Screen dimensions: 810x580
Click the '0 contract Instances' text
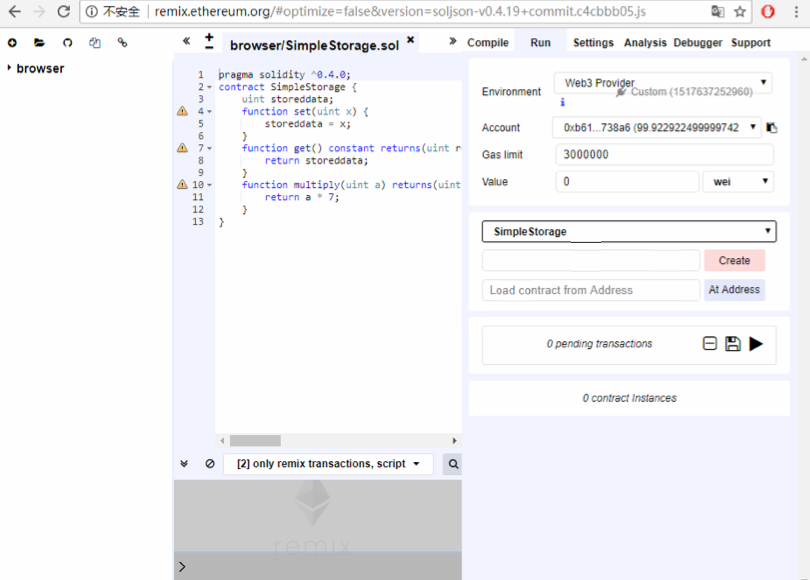629,398
